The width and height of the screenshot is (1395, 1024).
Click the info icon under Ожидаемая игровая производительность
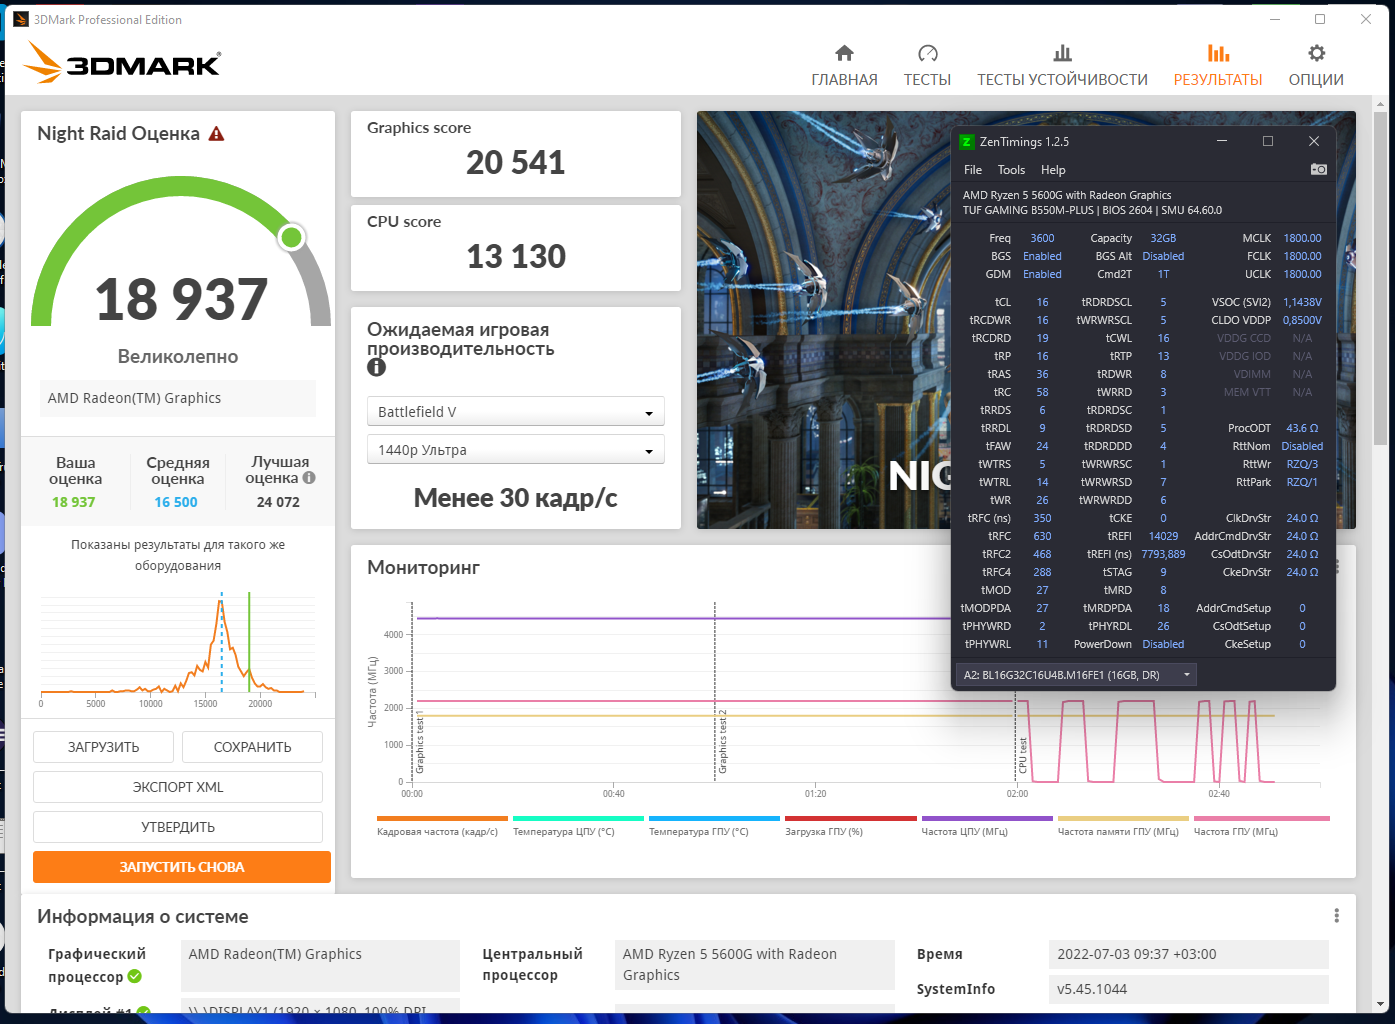click(376, 367)
